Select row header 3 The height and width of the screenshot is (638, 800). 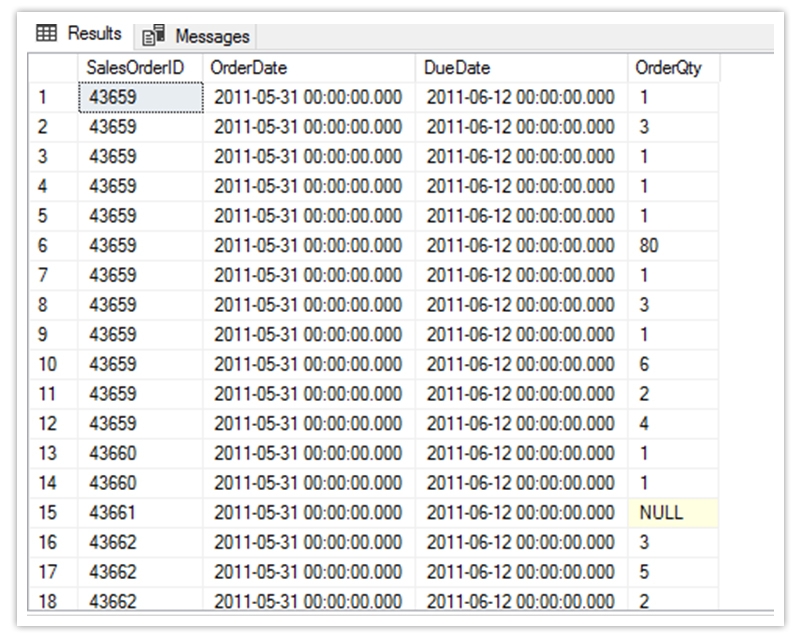coord(53,156)
